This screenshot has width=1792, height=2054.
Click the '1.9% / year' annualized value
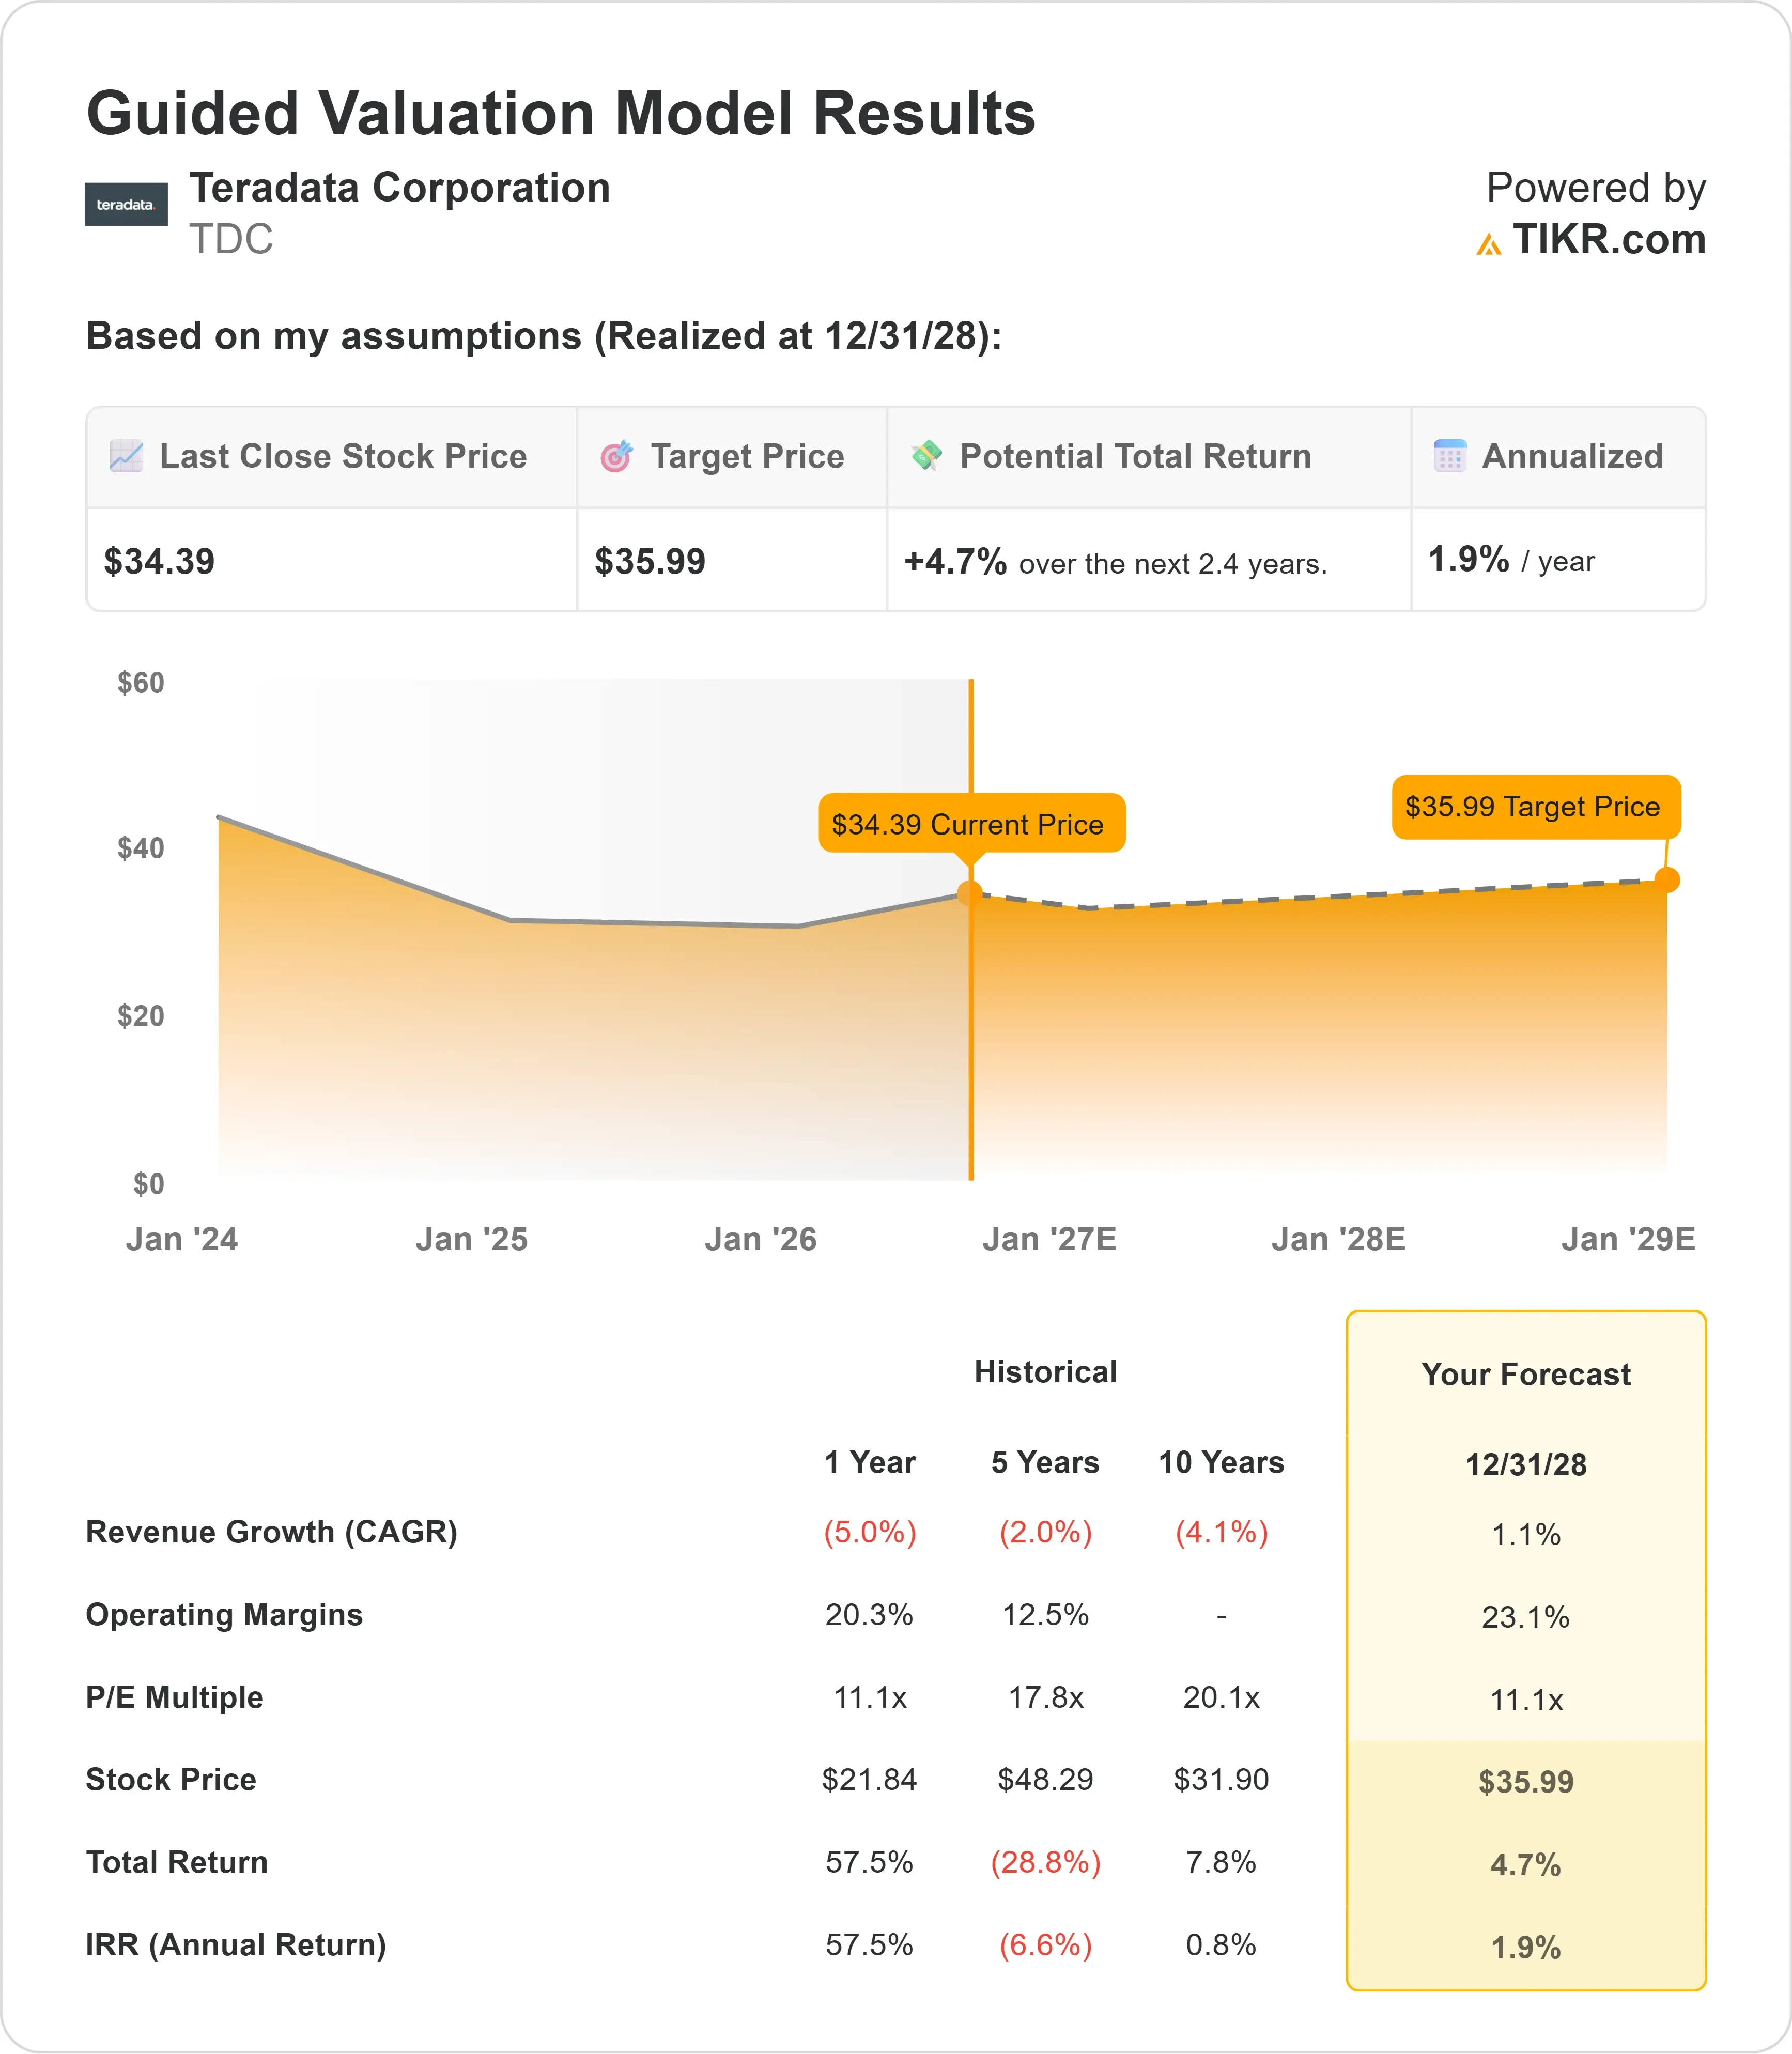pyautogui.click(x=1511, y=560)
